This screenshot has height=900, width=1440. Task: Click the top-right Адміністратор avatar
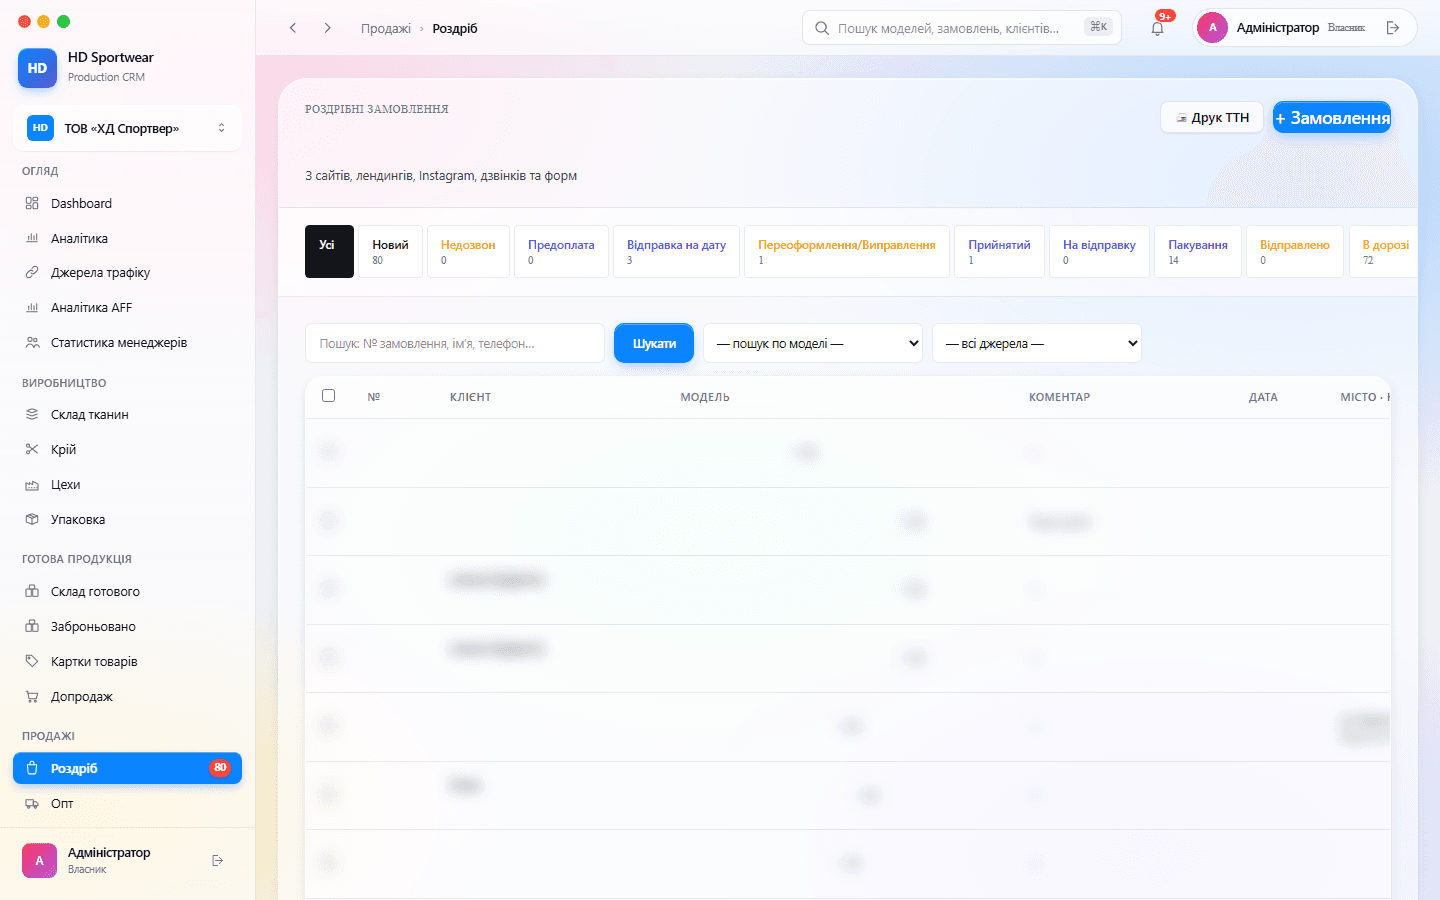click(x=1212, y=28)
